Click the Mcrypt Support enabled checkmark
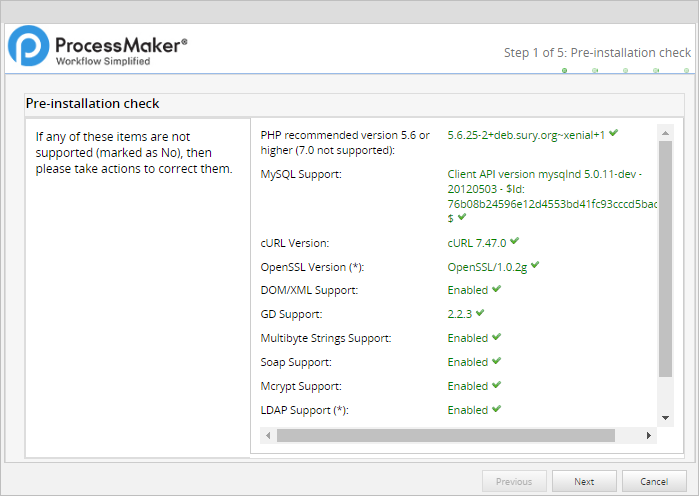This screenshot has width=699, height=496. [496, 386]
